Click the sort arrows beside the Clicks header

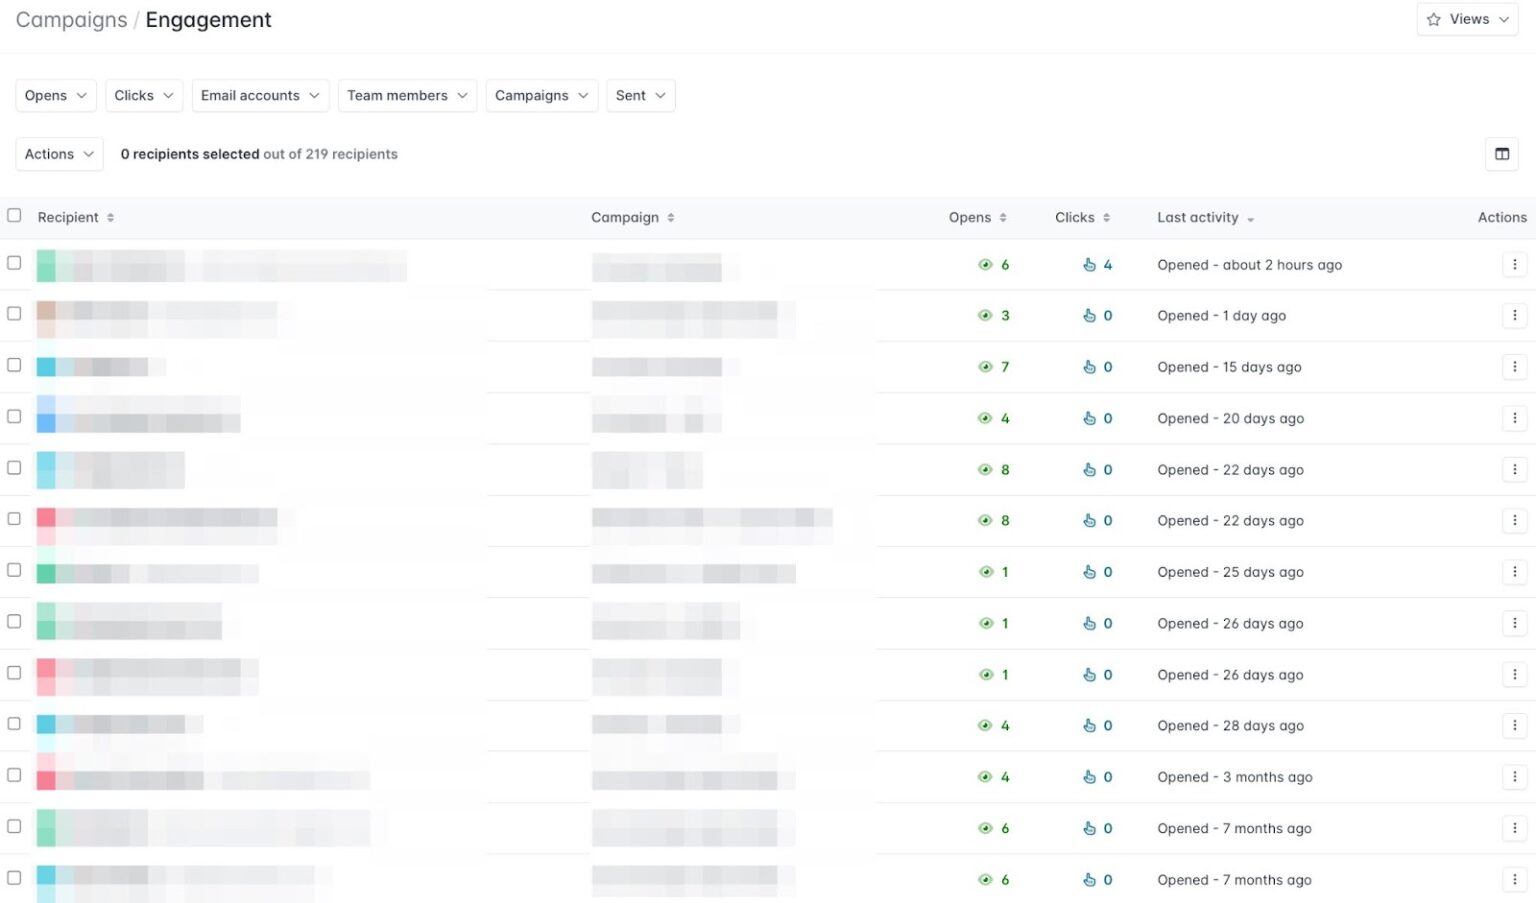1106,217
